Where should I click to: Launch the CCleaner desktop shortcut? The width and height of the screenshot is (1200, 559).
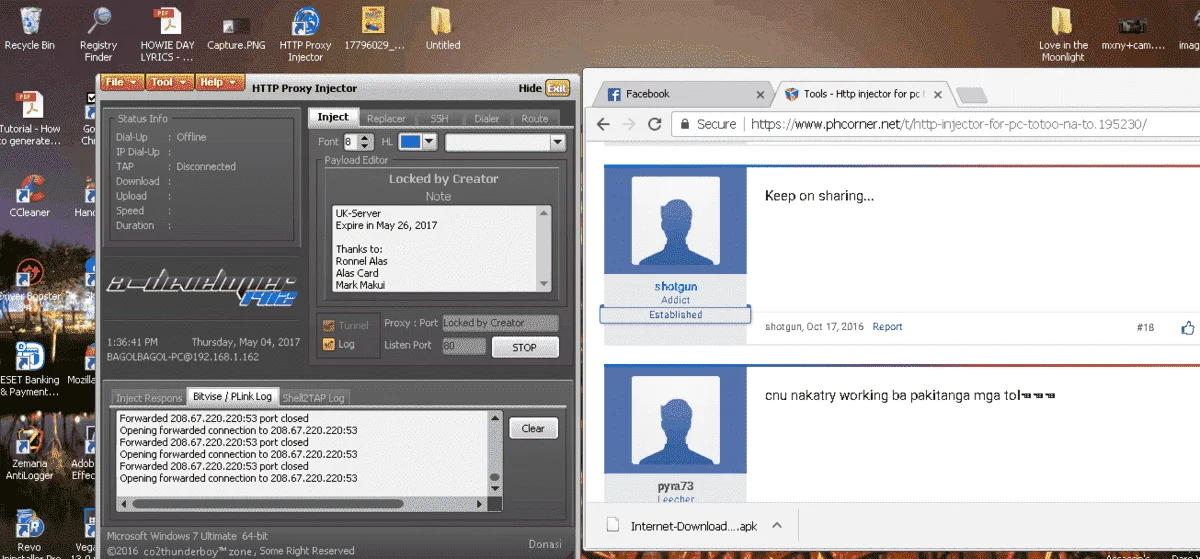pyautogui.click(x=30, y=196)
